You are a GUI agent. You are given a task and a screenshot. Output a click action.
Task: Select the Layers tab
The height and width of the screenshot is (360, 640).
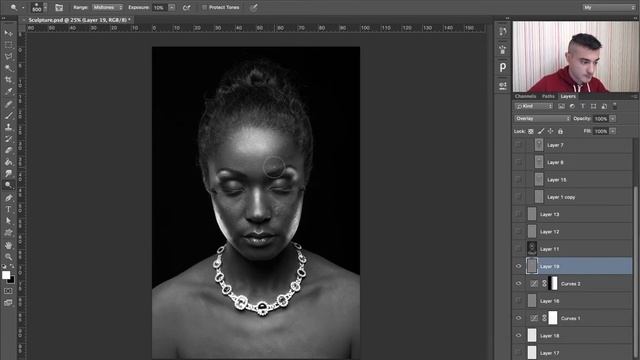(568, 96)
